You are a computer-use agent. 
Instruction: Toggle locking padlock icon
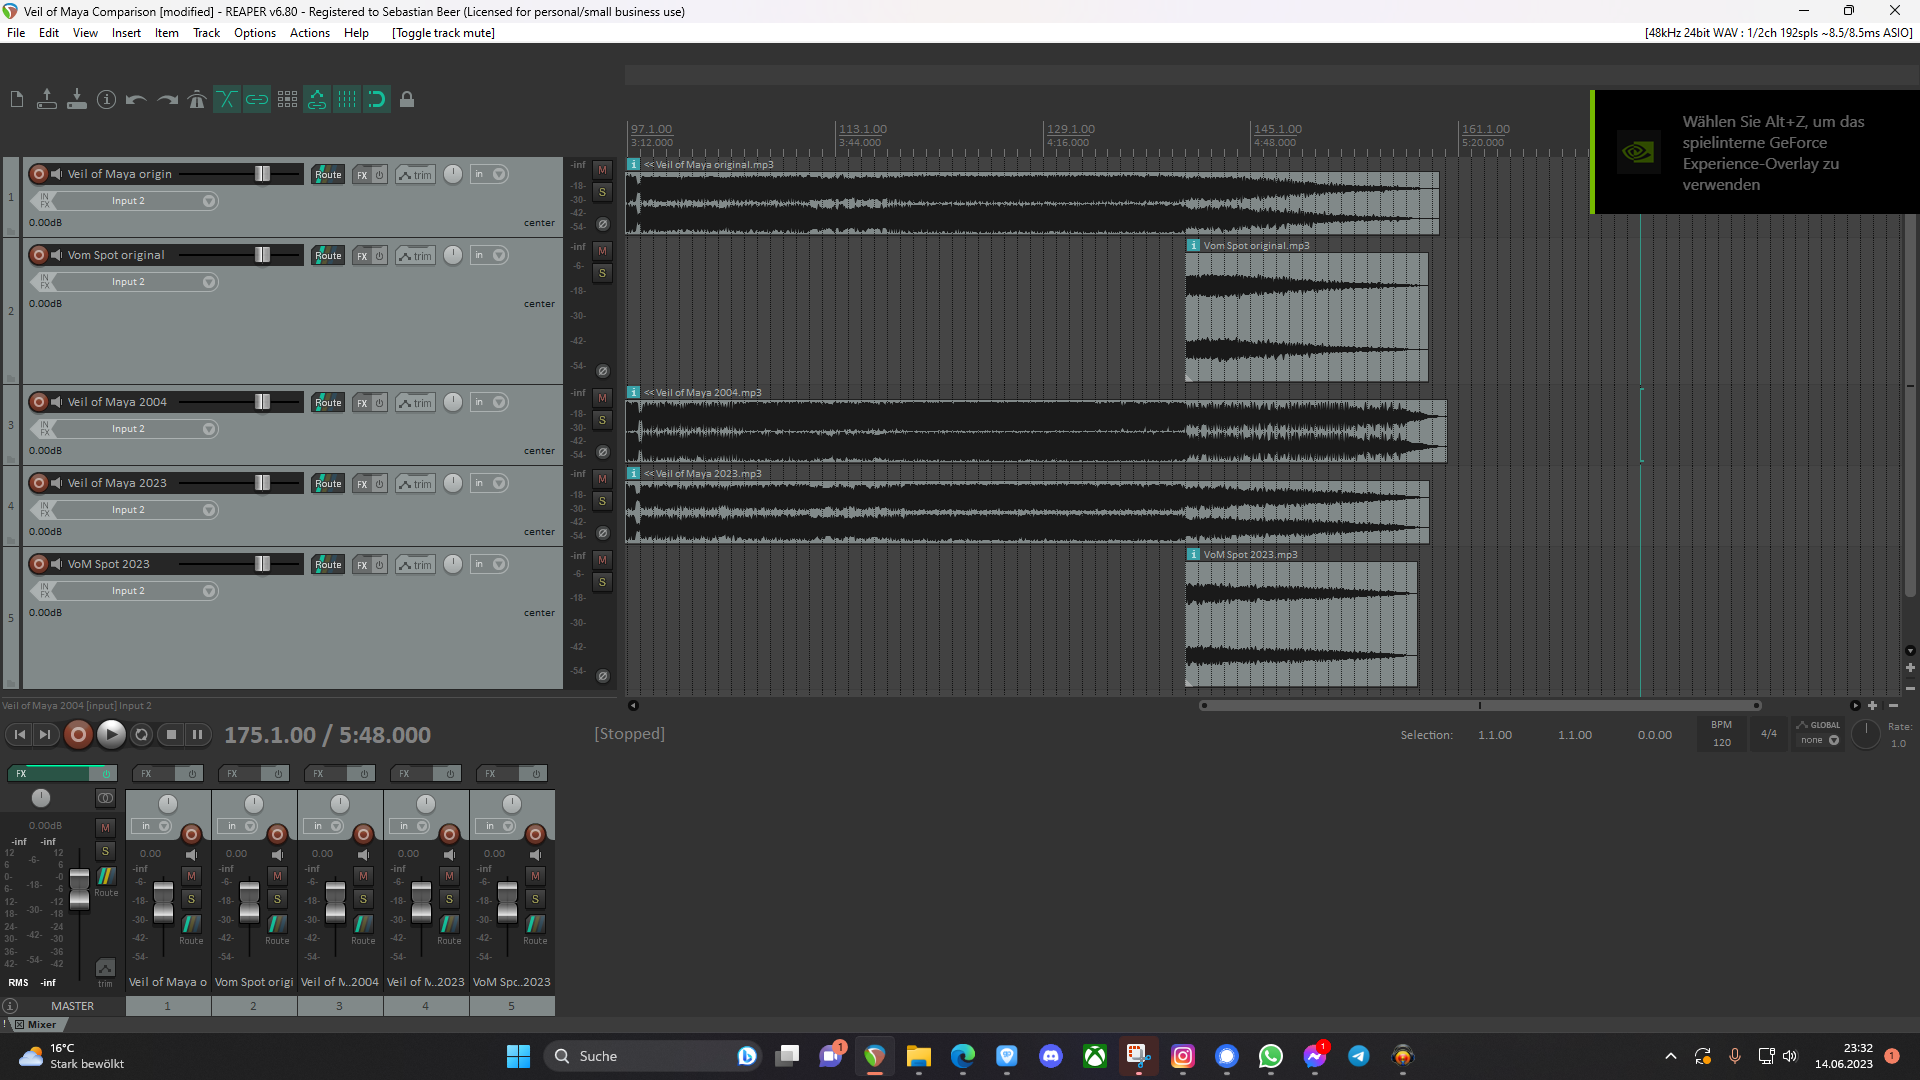[407, 99]
